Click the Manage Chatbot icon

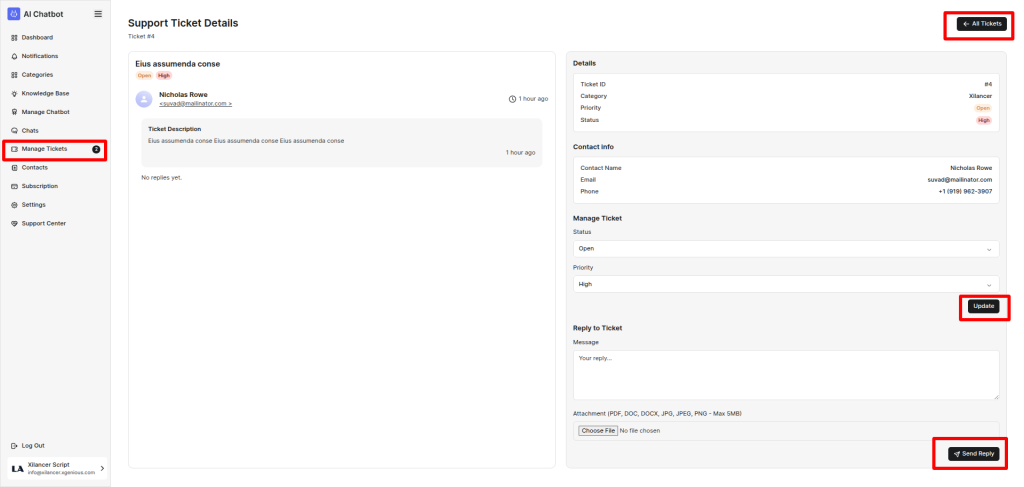(14, 112)
